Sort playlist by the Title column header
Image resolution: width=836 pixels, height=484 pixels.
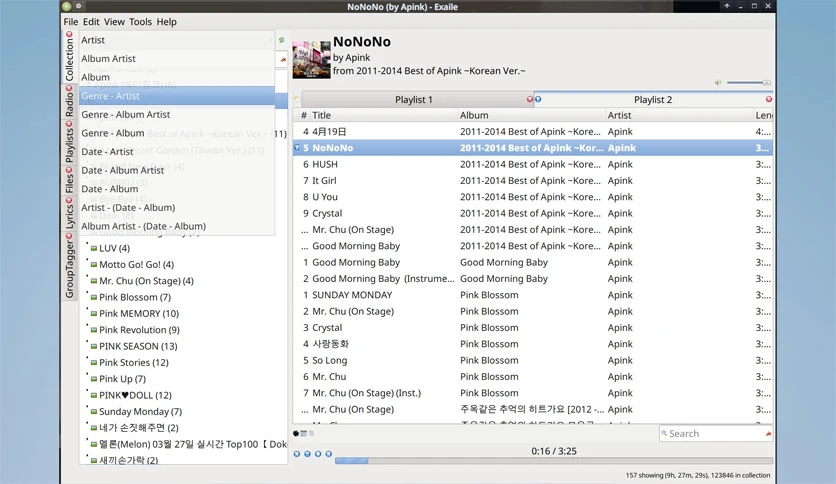coord(383,115)
